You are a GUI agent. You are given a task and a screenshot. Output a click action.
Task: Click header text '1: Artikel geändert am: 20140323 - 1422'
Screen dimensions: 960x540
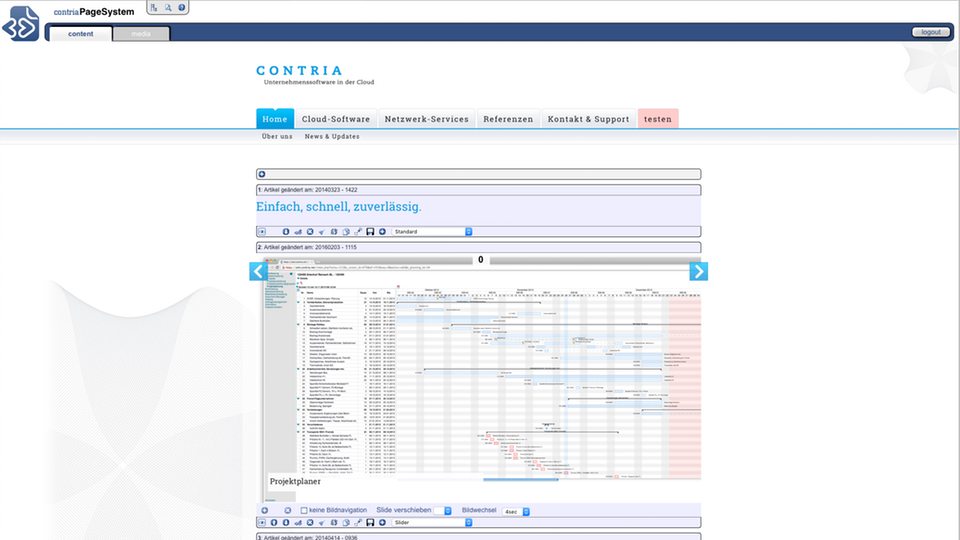[x=307, y=190]
